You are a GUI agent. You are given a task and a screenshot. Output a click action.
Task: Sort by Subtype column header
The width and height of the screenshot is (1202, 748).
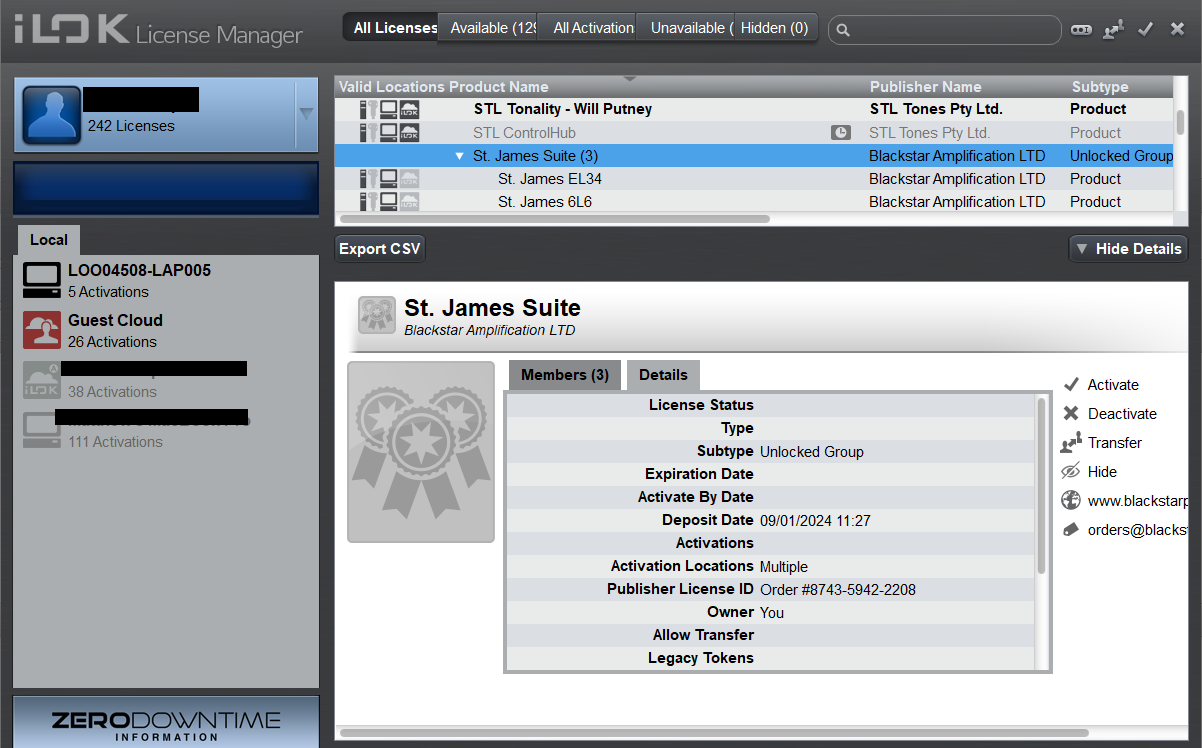1100,87
